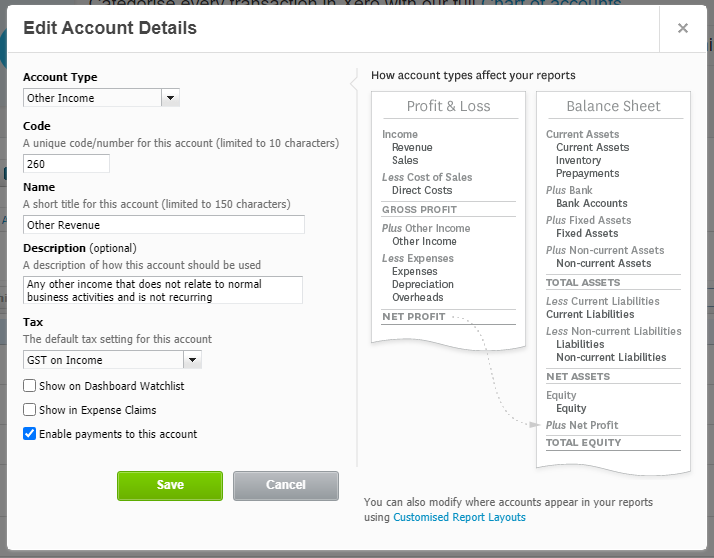
Task: Click Plus Net Profit arrow in Balance Sheet
Action: pos(534,425)
